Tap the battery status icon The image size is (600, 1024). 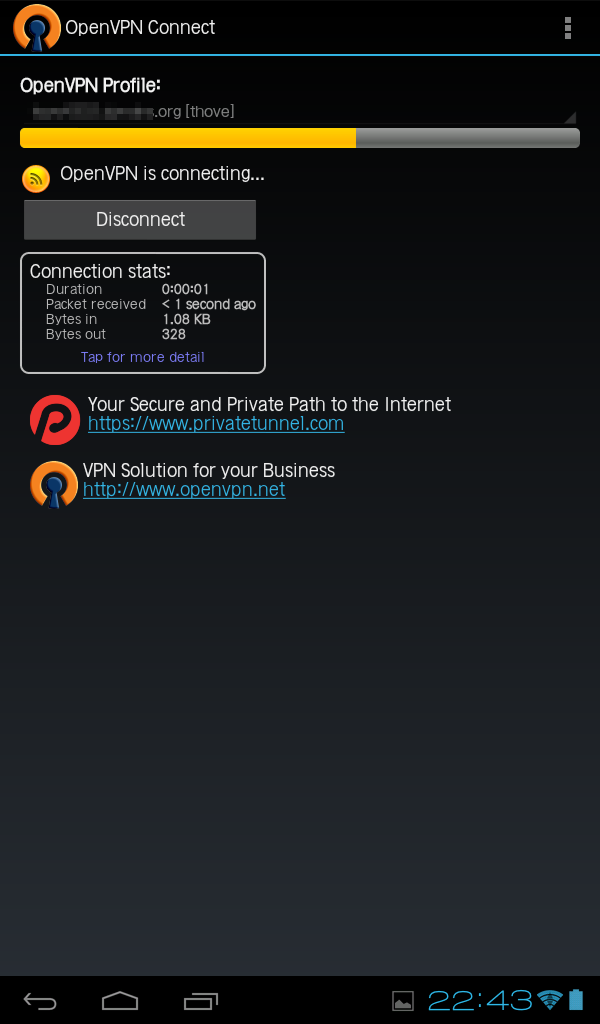pos(575,1000)
